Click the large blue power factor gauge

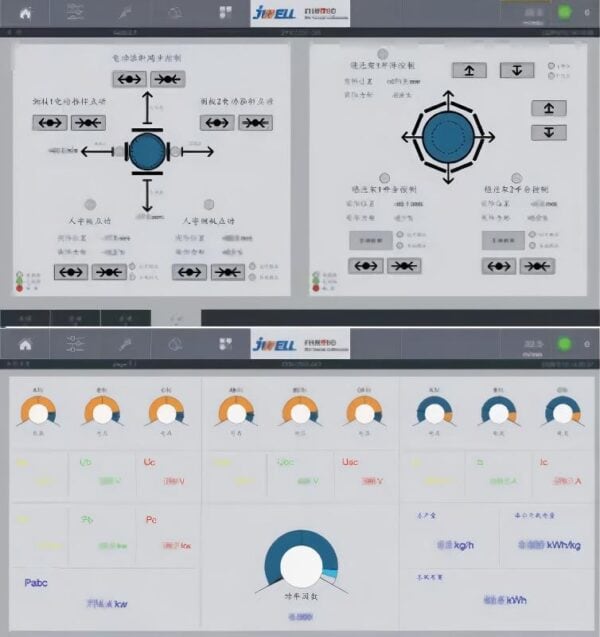(301, 561)
